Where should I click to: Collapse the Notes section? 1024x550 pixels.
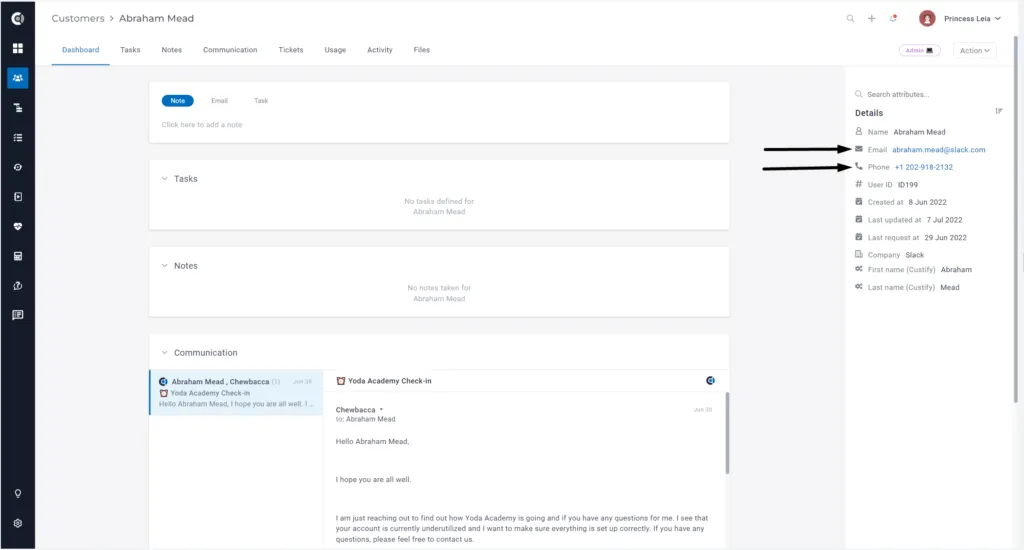pos(165,265)
